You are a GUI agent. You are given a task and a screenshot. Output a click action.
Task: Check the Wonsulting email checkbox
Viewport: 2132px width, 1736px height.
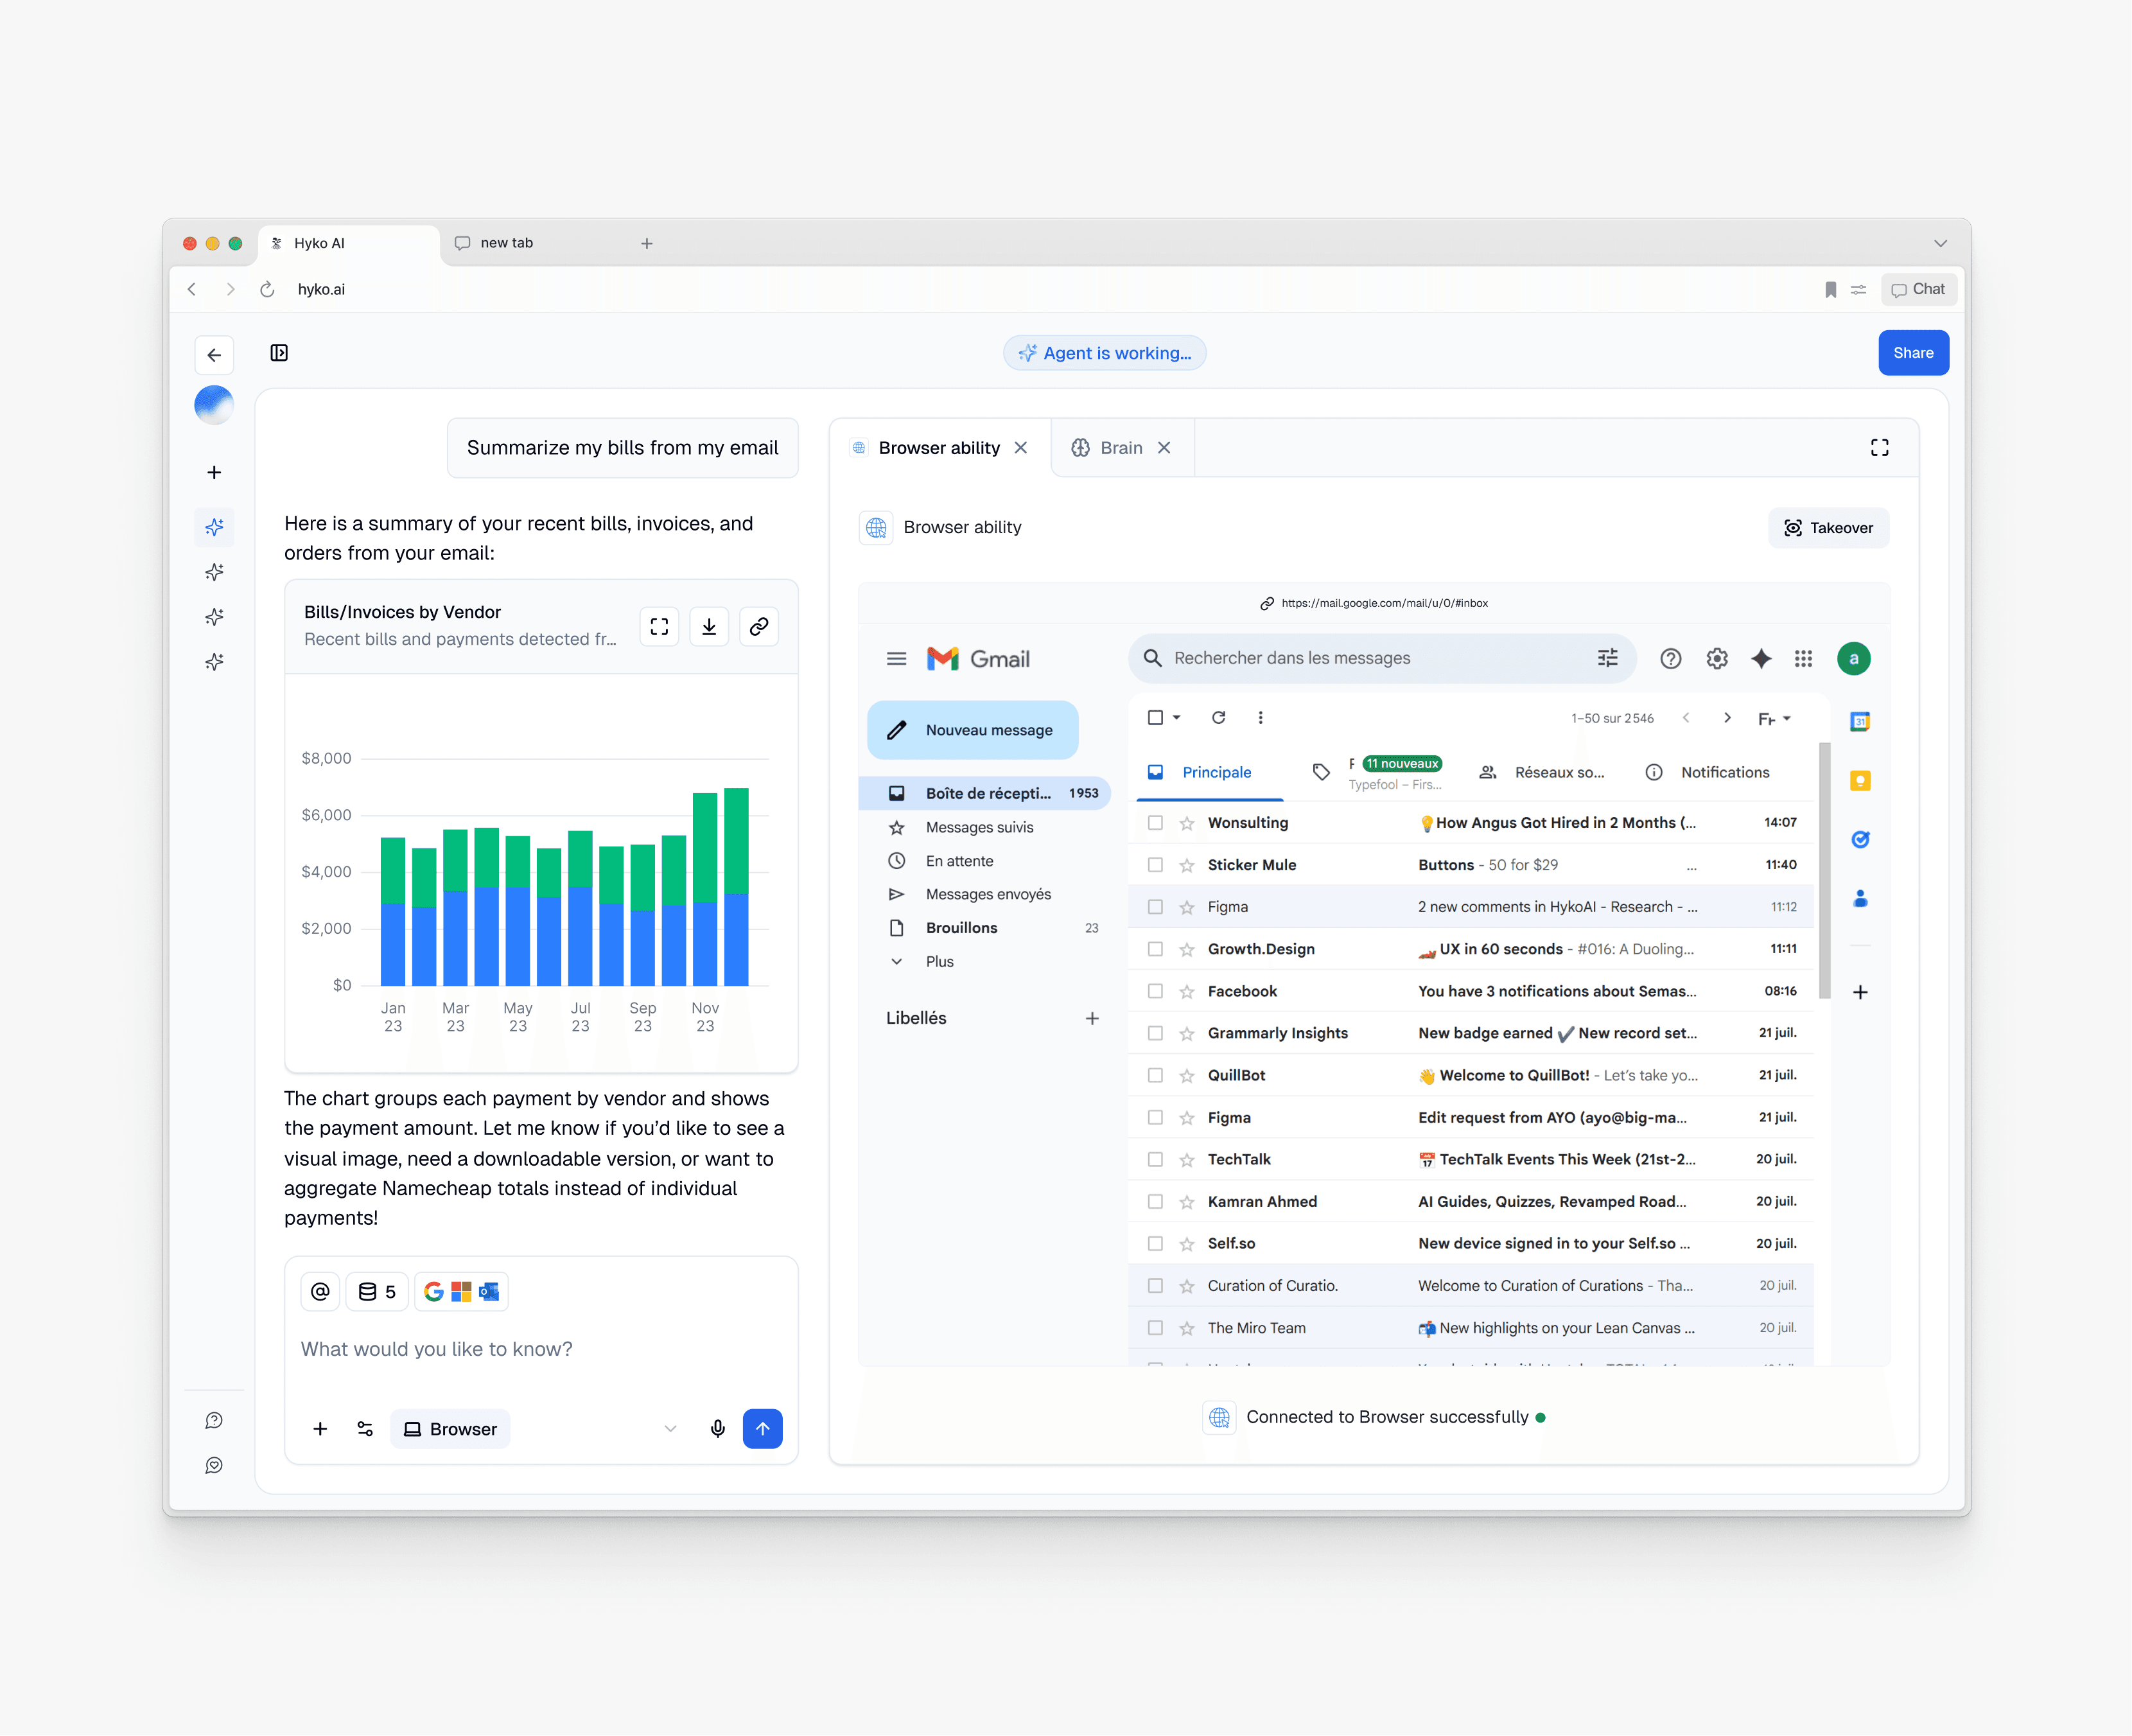tap(1155, 822)
